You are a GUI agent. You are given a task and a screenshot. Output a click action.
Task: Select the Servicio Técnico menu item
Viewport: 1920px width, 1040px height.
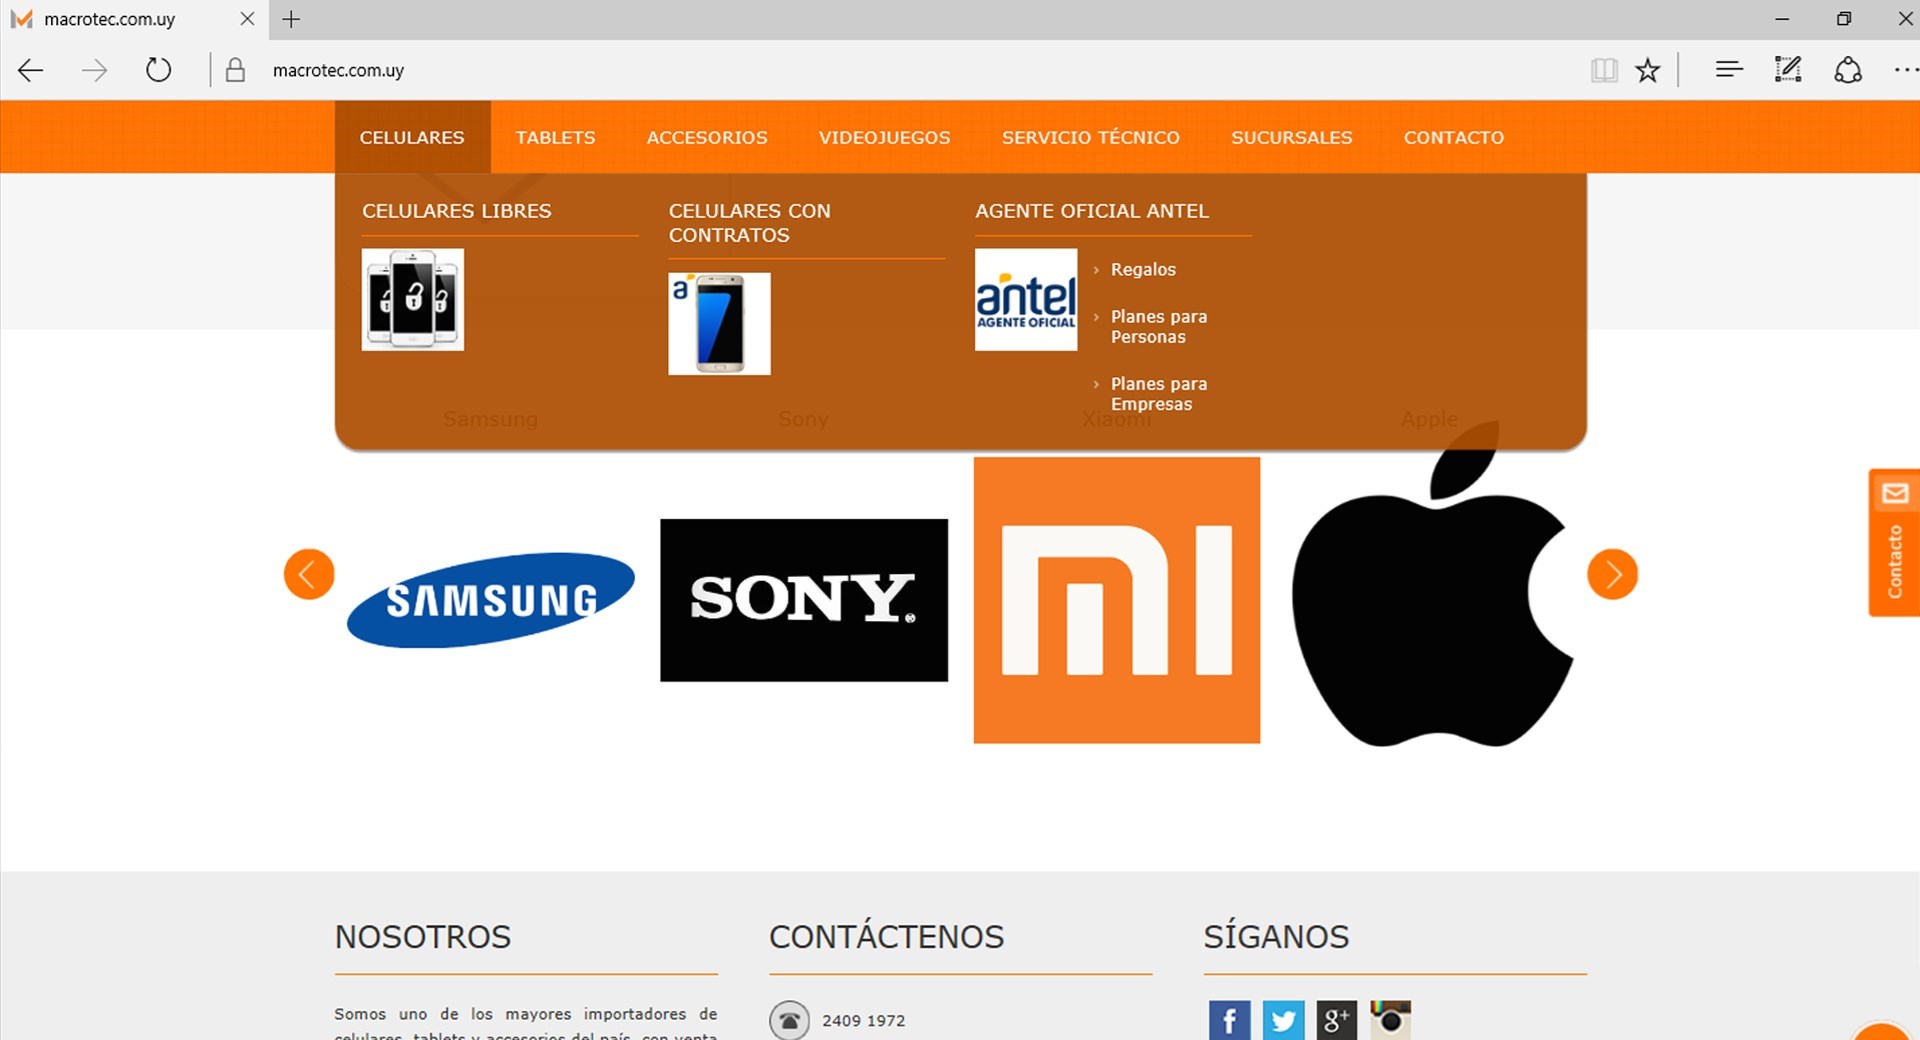[1090, 137]
